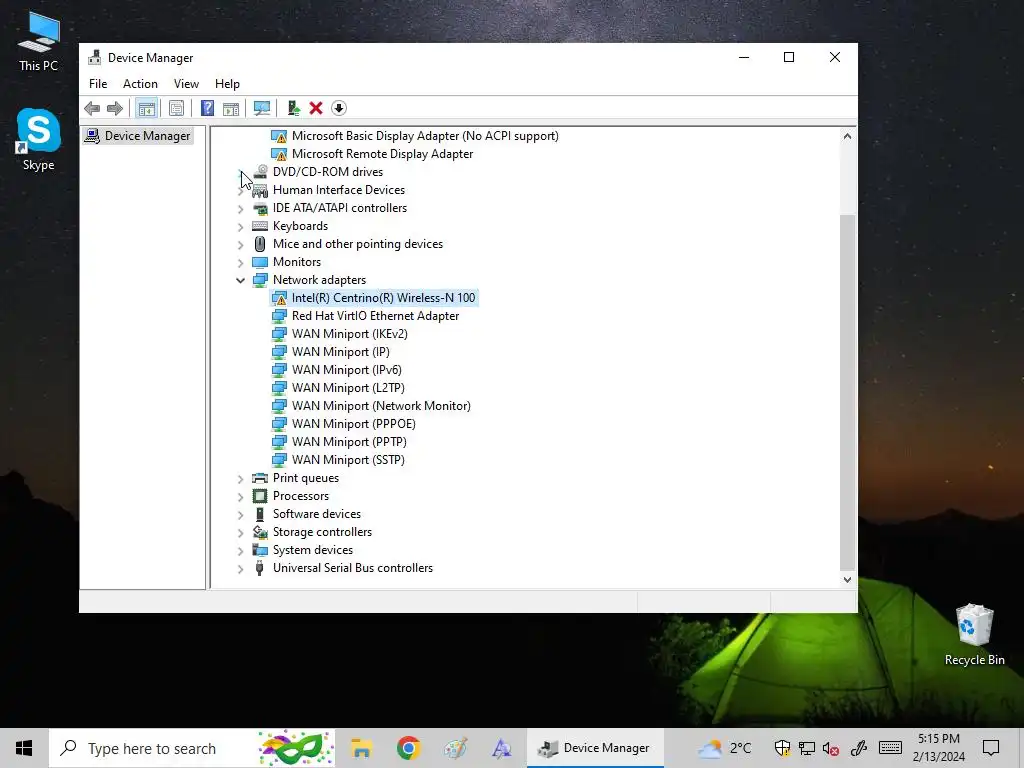This screenshot has height=768, width=1024.
Task: Click the Disable device down-arrow icon
Action: point(339,108)
